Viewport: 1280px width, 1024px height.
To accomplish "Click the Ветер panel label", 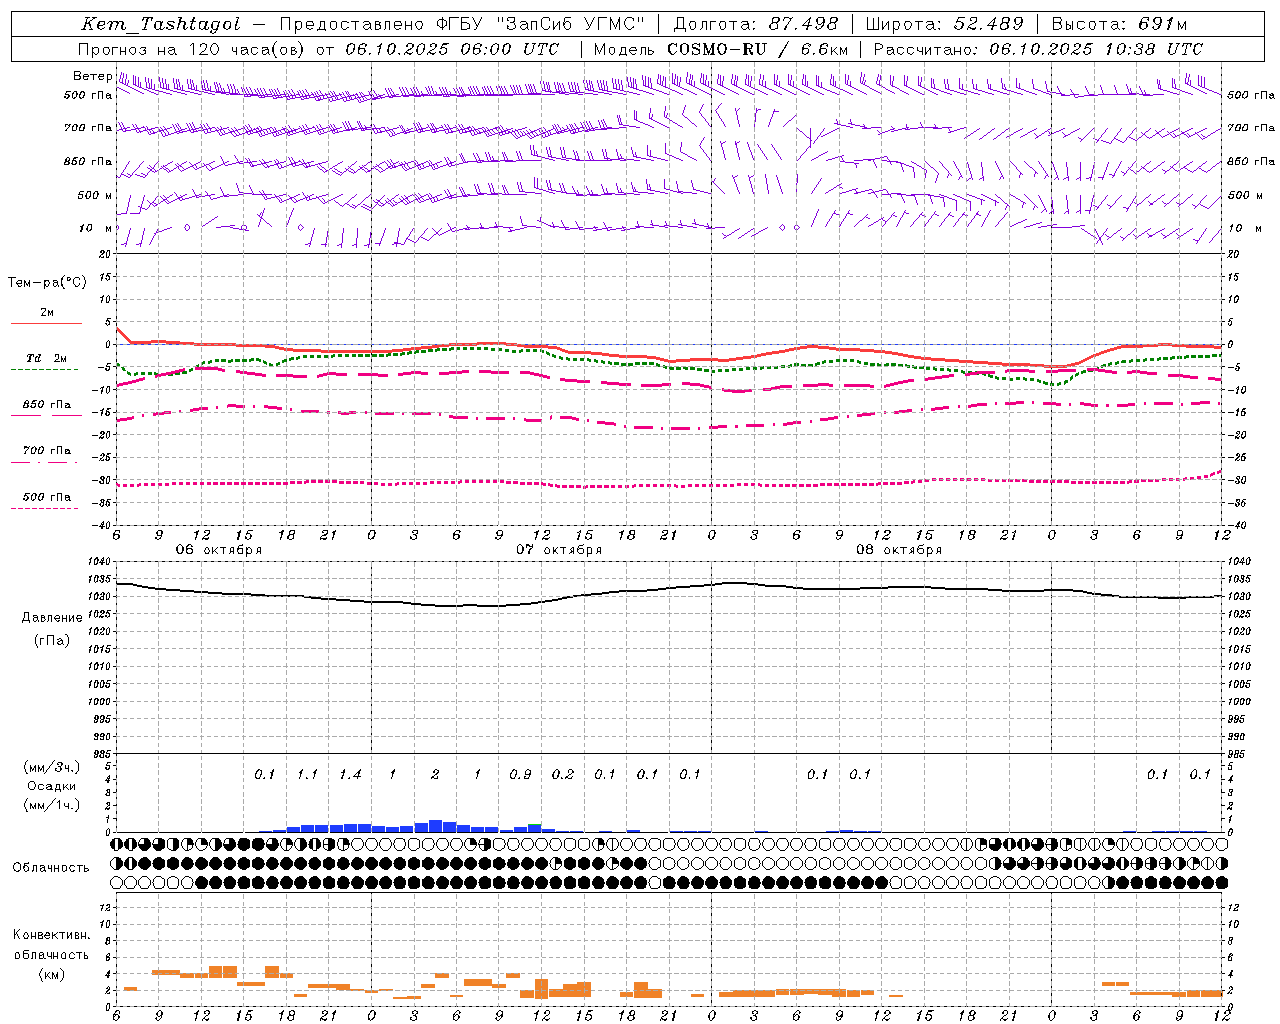I will pyautogui.click(x=92, y=76).
